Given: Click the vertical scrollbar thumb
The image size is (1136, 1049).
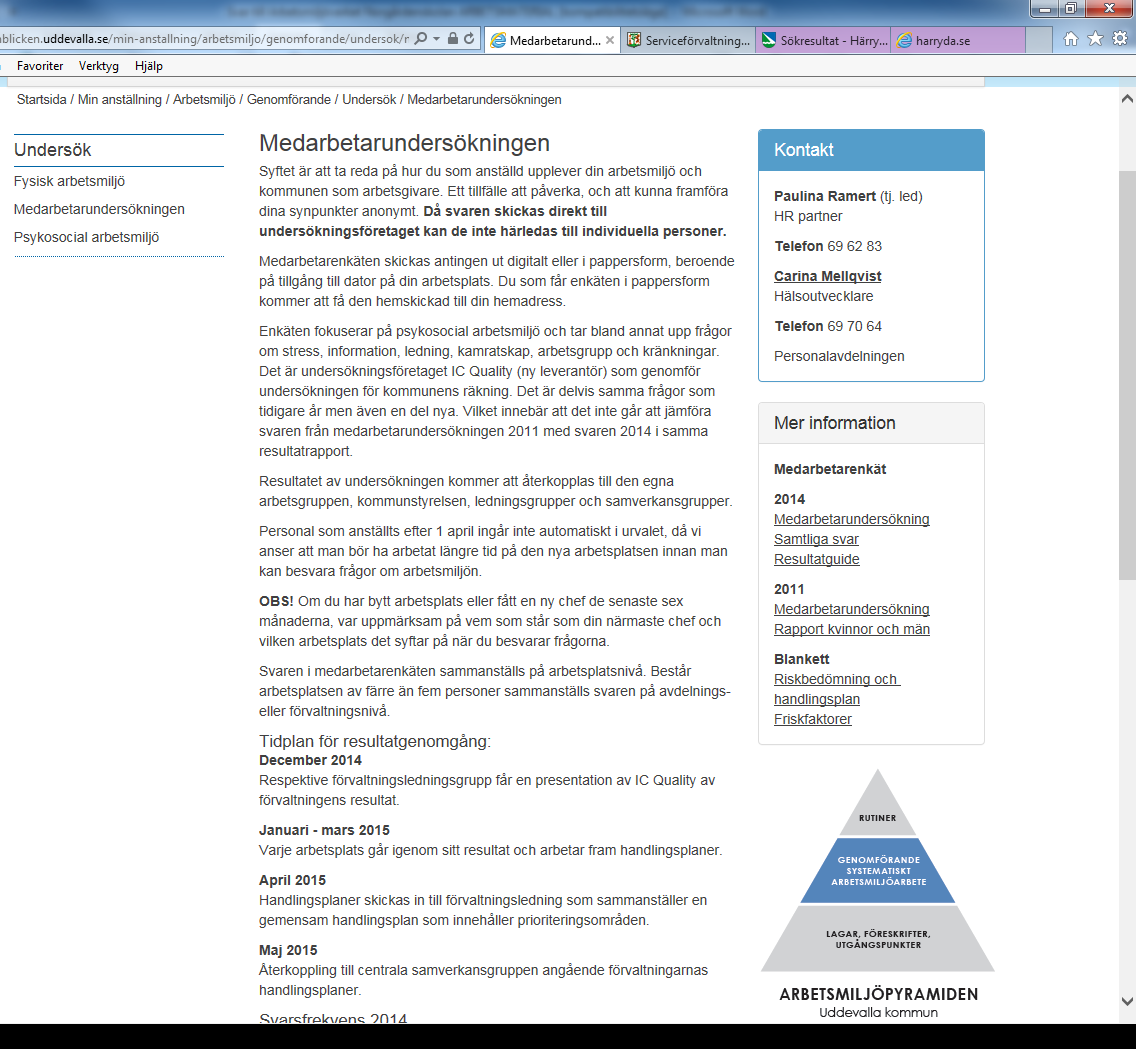Looking at the screenshot, I should (x=1127, y=375).
